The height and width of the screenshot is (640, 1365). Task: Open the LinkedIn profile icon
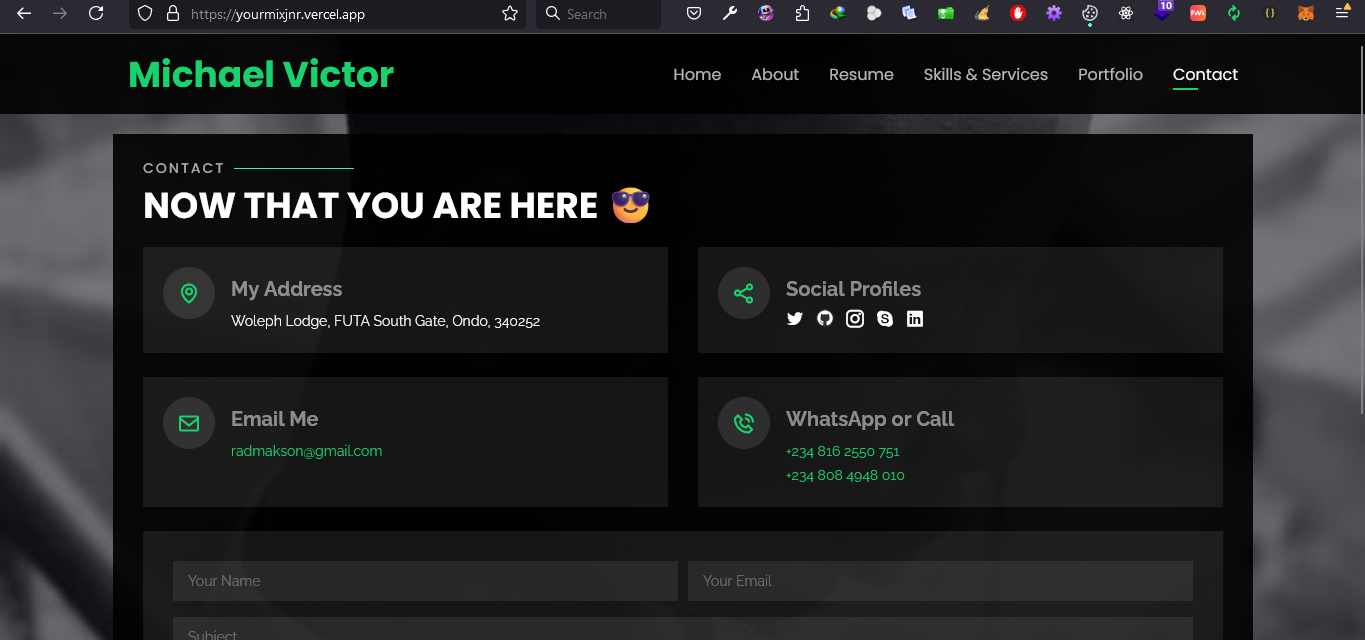[x=915, y=319]
